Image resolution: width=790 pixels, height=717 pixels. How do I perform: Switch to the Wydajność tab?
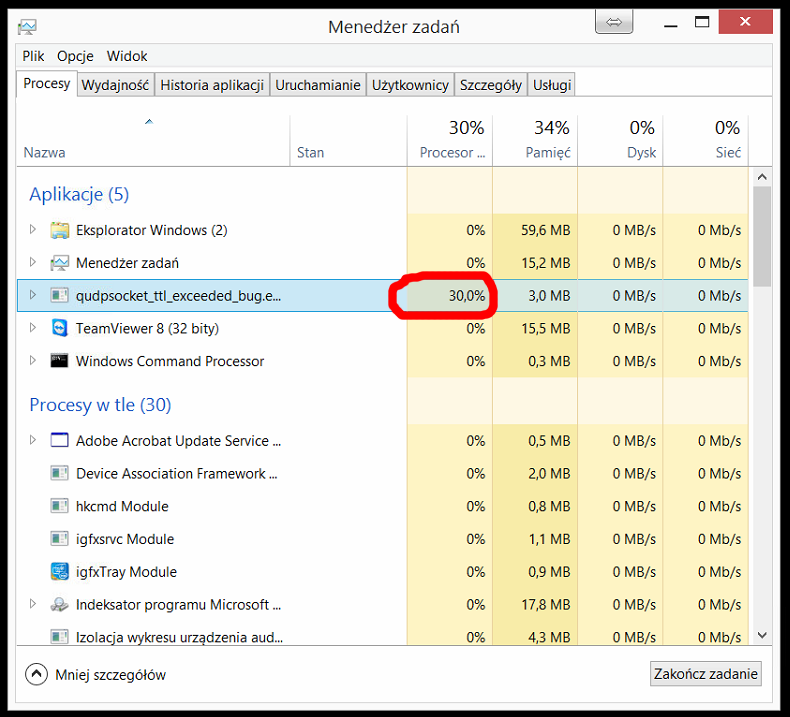[x=115, y=86]
